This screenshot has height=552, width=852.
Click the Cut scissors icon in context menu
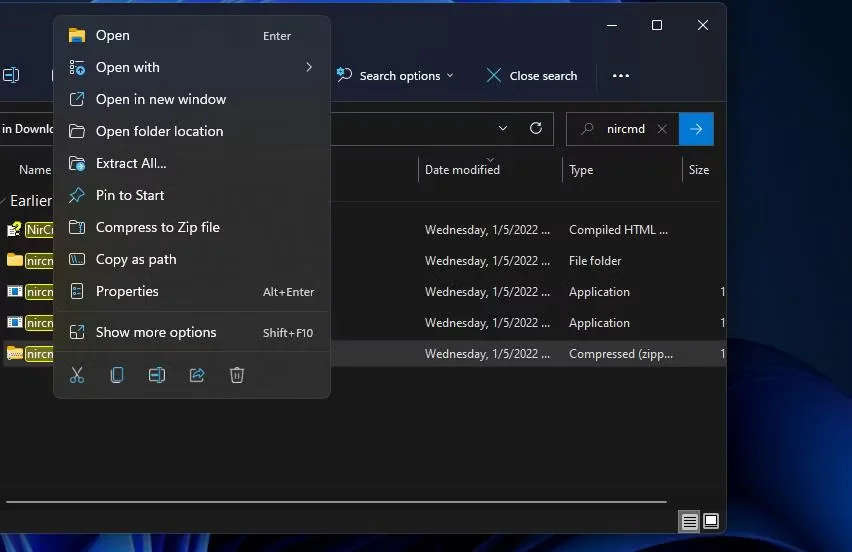(x=77, y=375)
